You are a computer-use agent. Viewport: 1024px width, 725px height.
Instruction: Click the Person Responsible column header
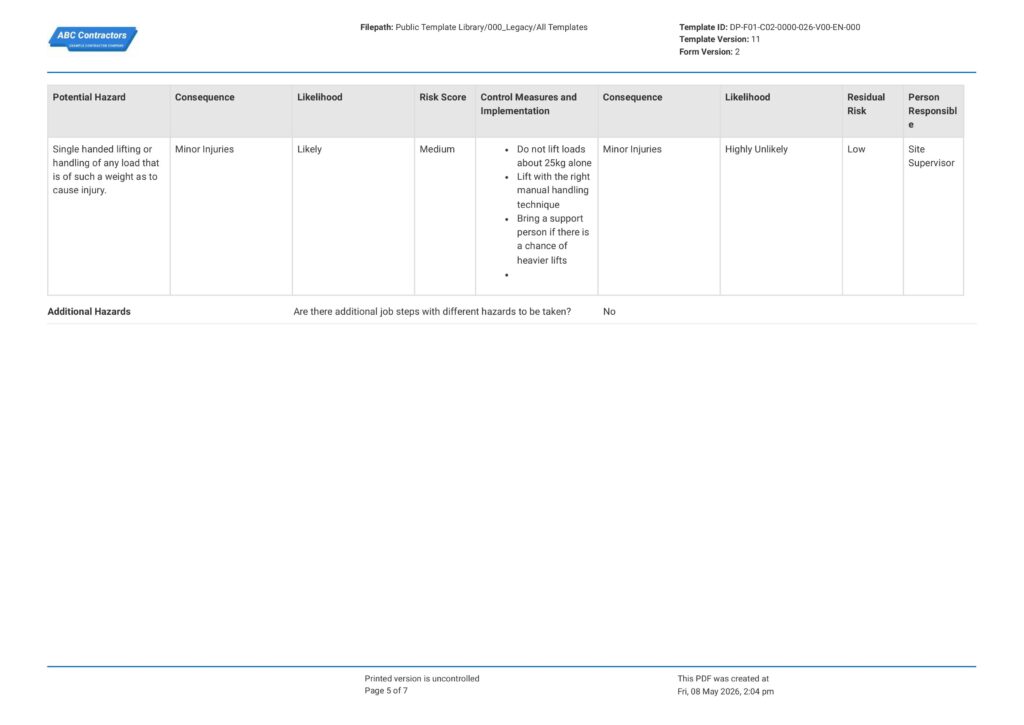(932, 110)
